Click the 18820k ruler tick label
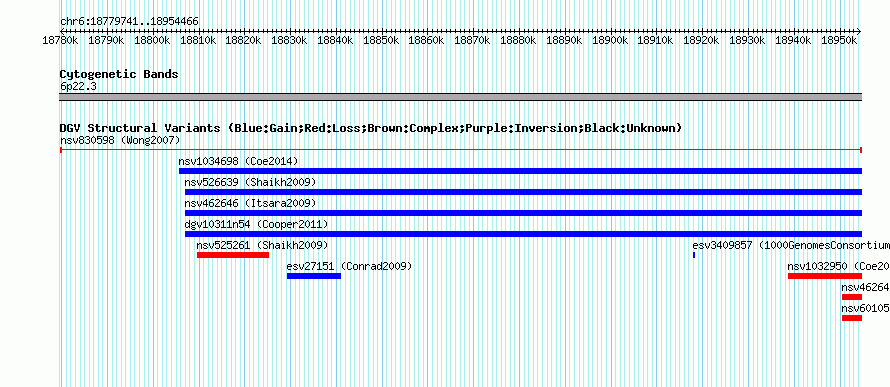Viewport: 890px width, 387px height. coord(244,41)
